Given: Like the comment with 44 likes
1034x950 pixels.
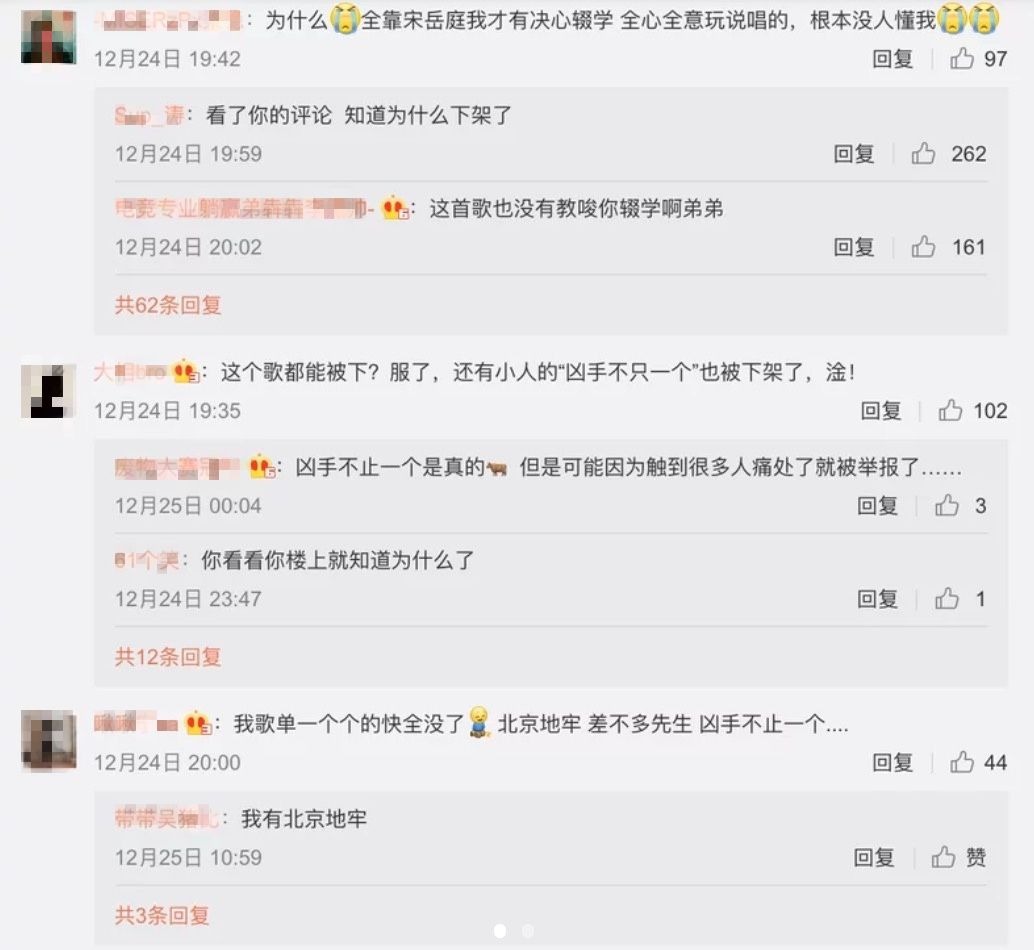Looking at the screenshot, I should (961, 762).
